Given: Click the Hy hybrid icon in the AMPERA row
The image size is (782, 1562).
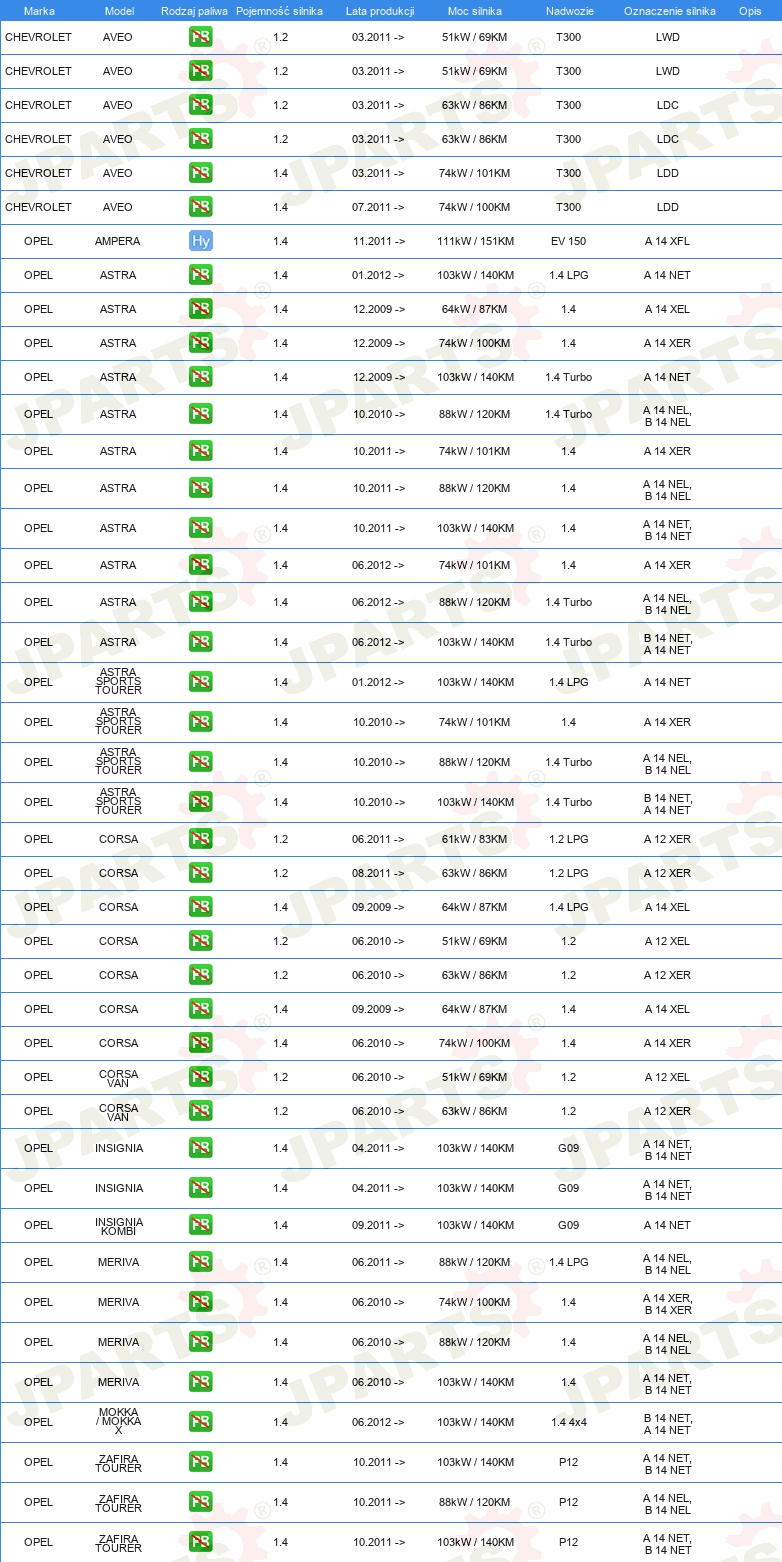Looking at the screenshot, I should (201, 241).
